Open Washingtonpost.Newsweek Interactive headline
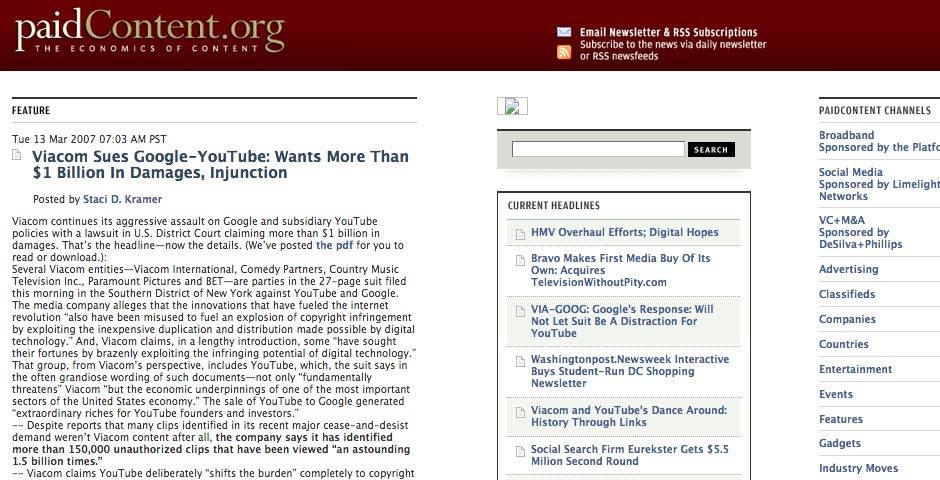 (630, 372)
